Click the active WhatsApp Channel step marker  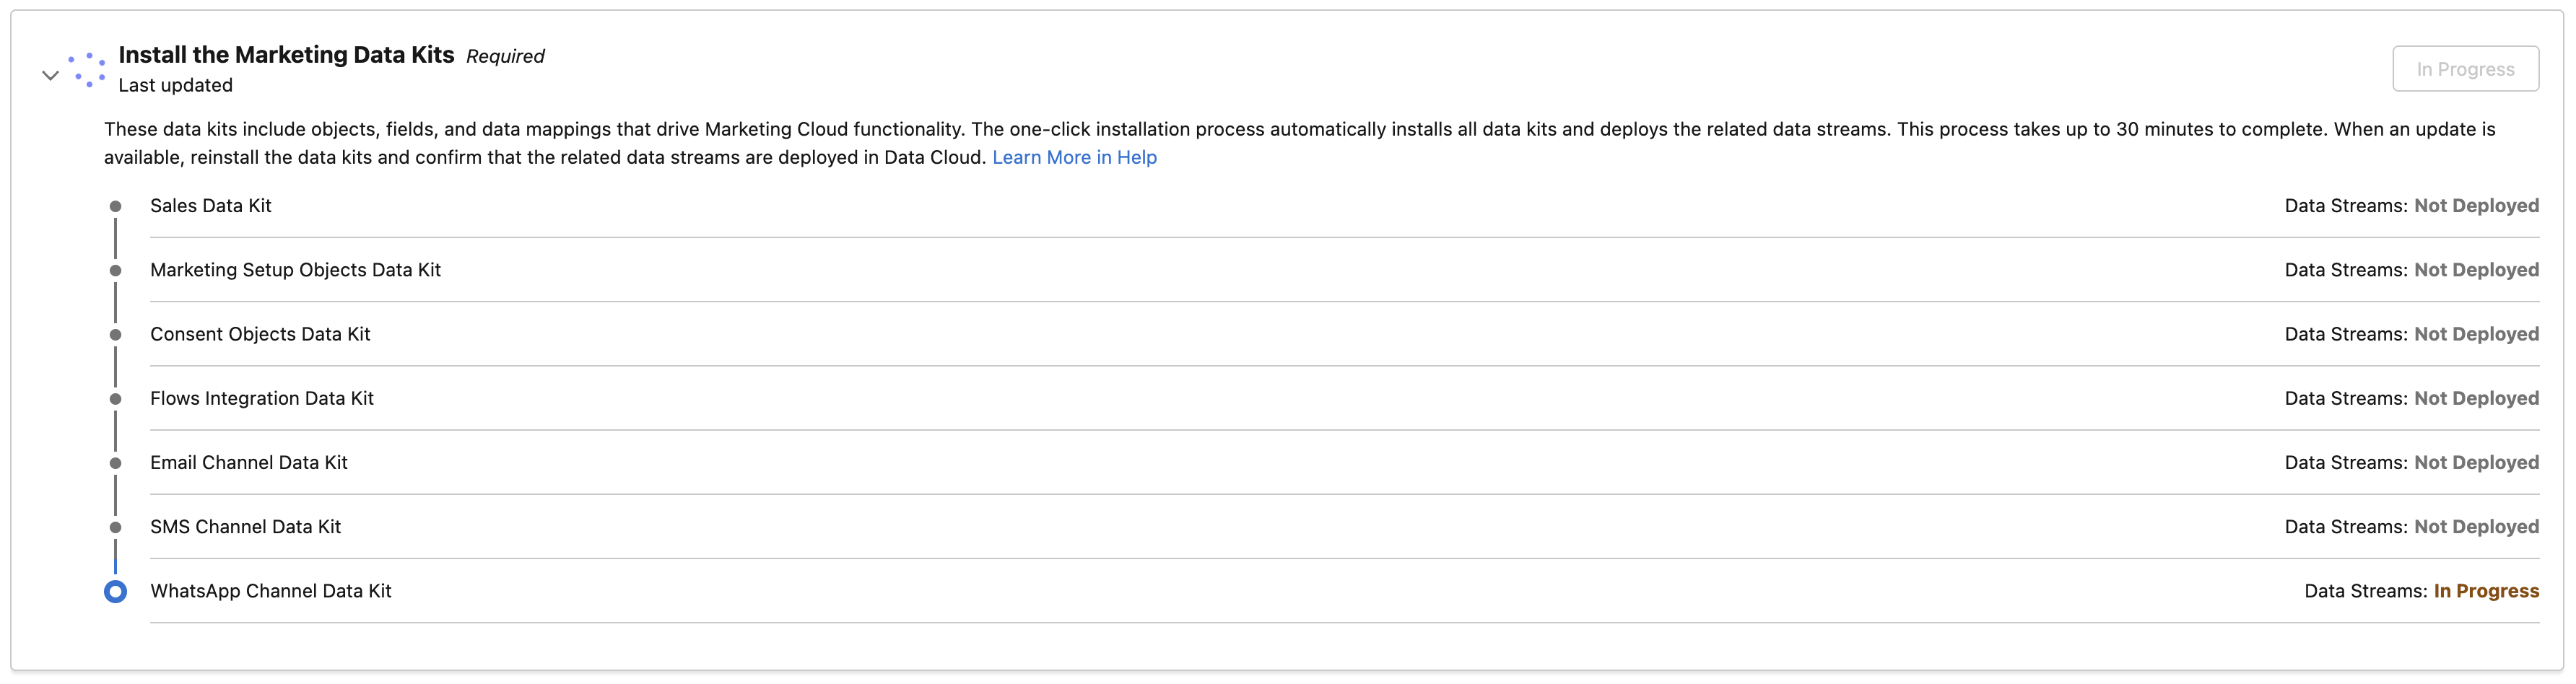(116, 592)
